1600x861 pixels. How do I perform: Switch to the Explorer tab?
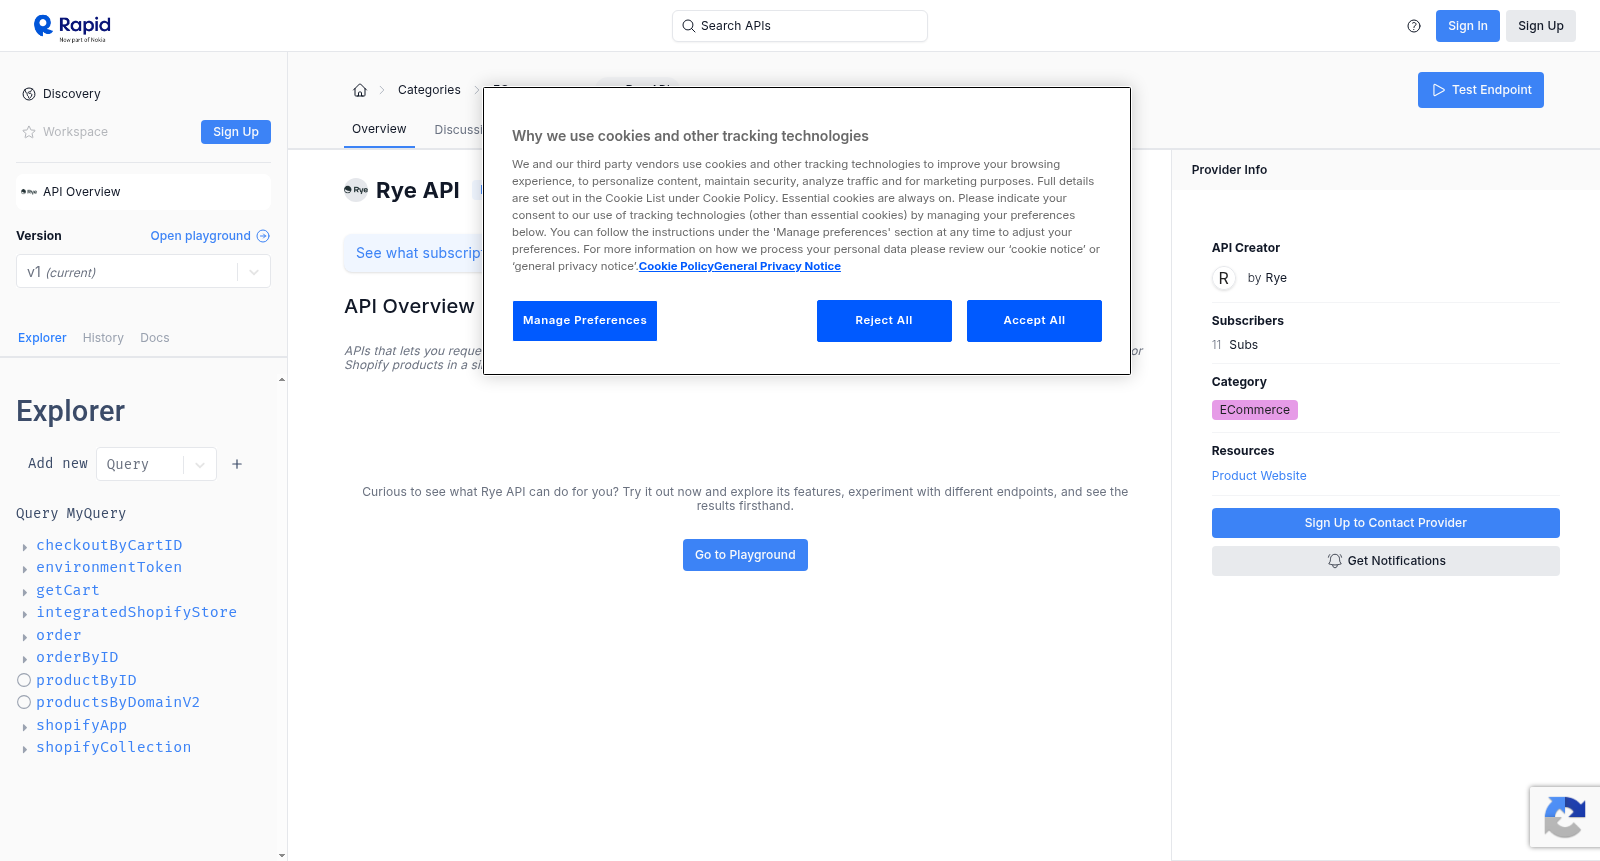(42, 338)
